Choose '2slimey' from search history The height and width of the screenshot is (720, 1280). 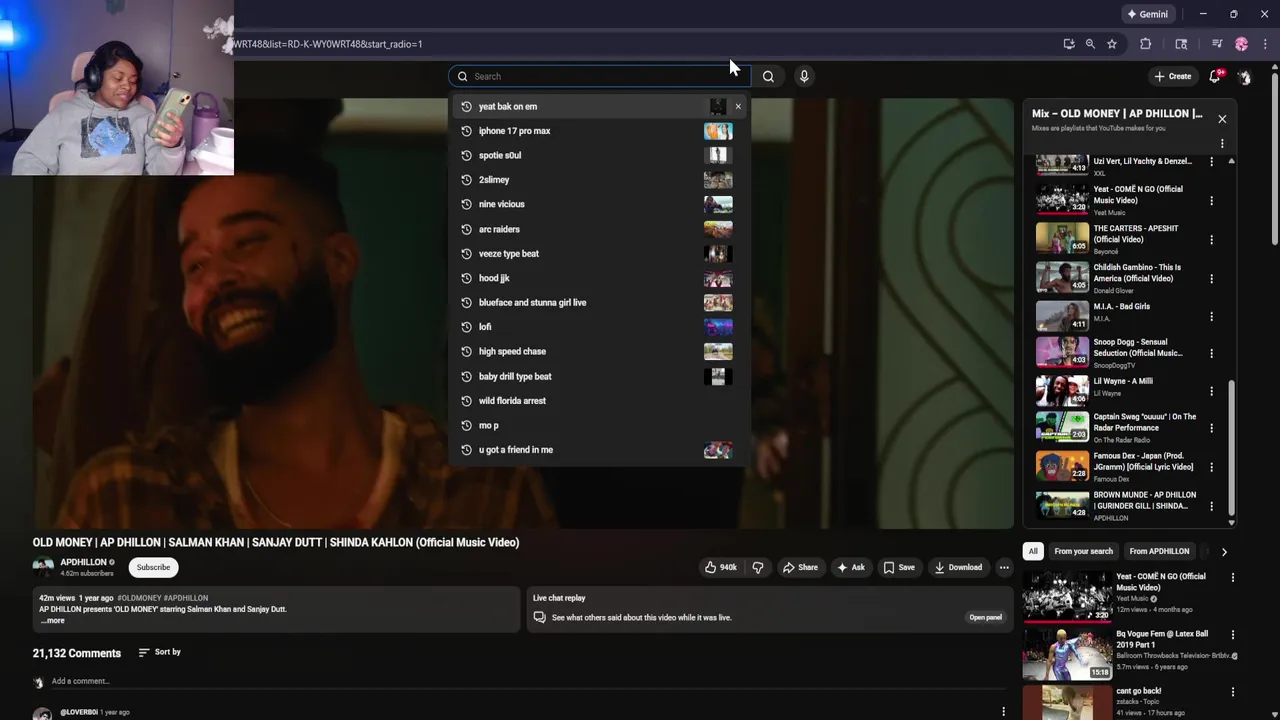pyautogui.click(x=599, y=180)
